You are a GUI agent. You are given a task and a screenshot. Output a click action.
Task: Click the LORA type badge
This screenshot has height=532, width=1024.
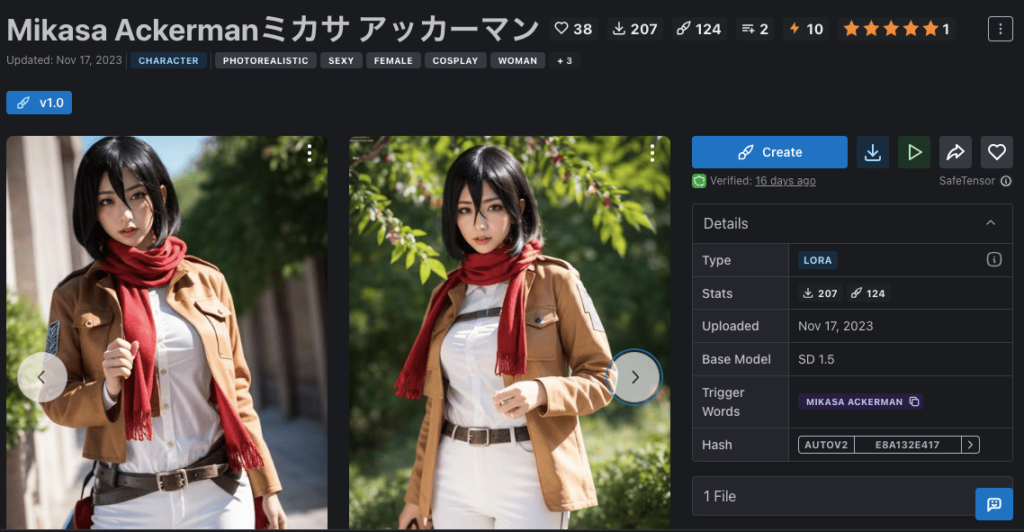pyautogui.click(x=818, y=260)
